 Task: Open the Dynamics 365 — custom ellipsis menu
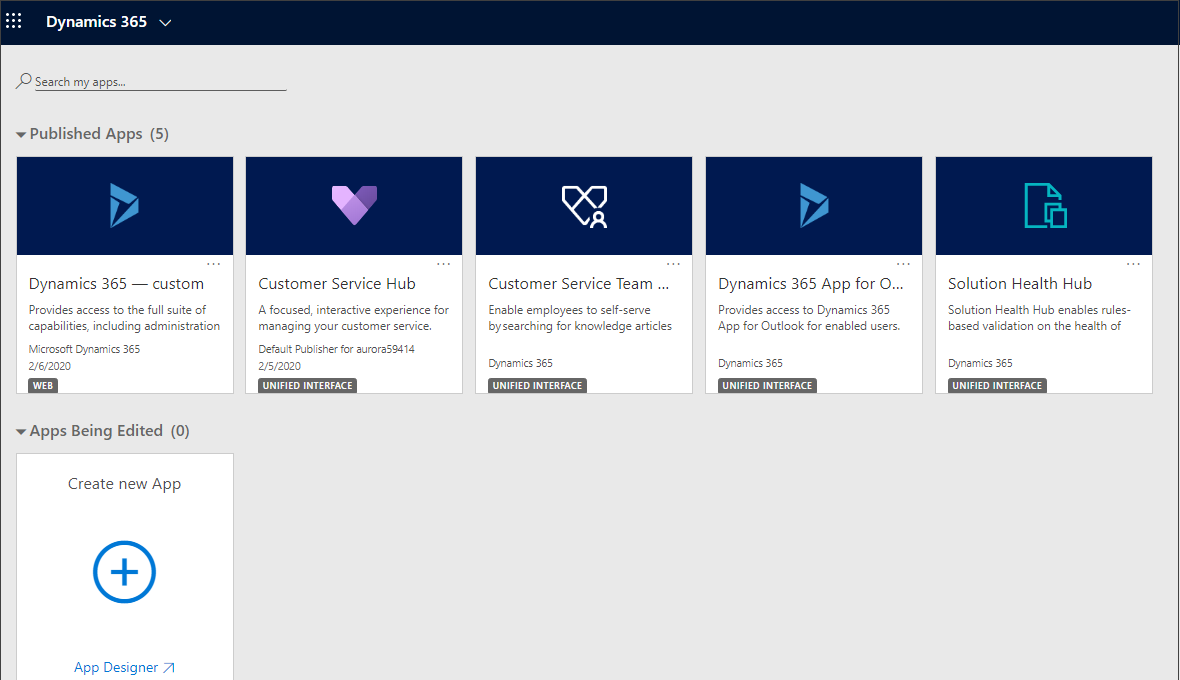(x=214, y=264)
